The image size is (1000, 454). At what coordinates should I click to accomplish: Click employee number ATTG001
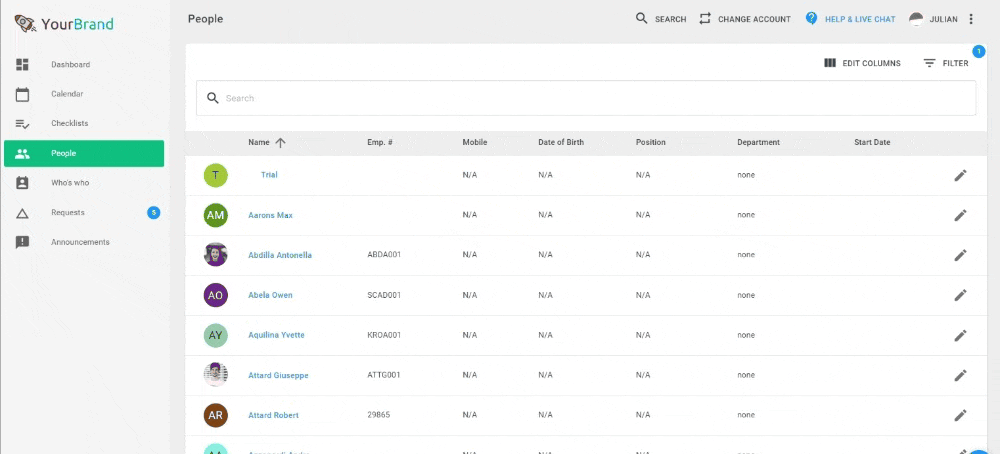point(384,375)
